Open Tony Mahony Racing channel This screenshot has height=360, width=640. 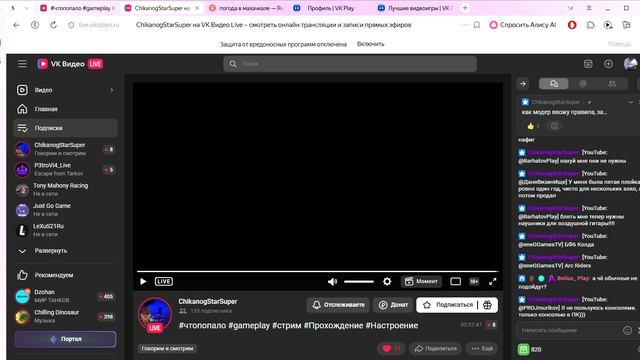click(65, 189)
